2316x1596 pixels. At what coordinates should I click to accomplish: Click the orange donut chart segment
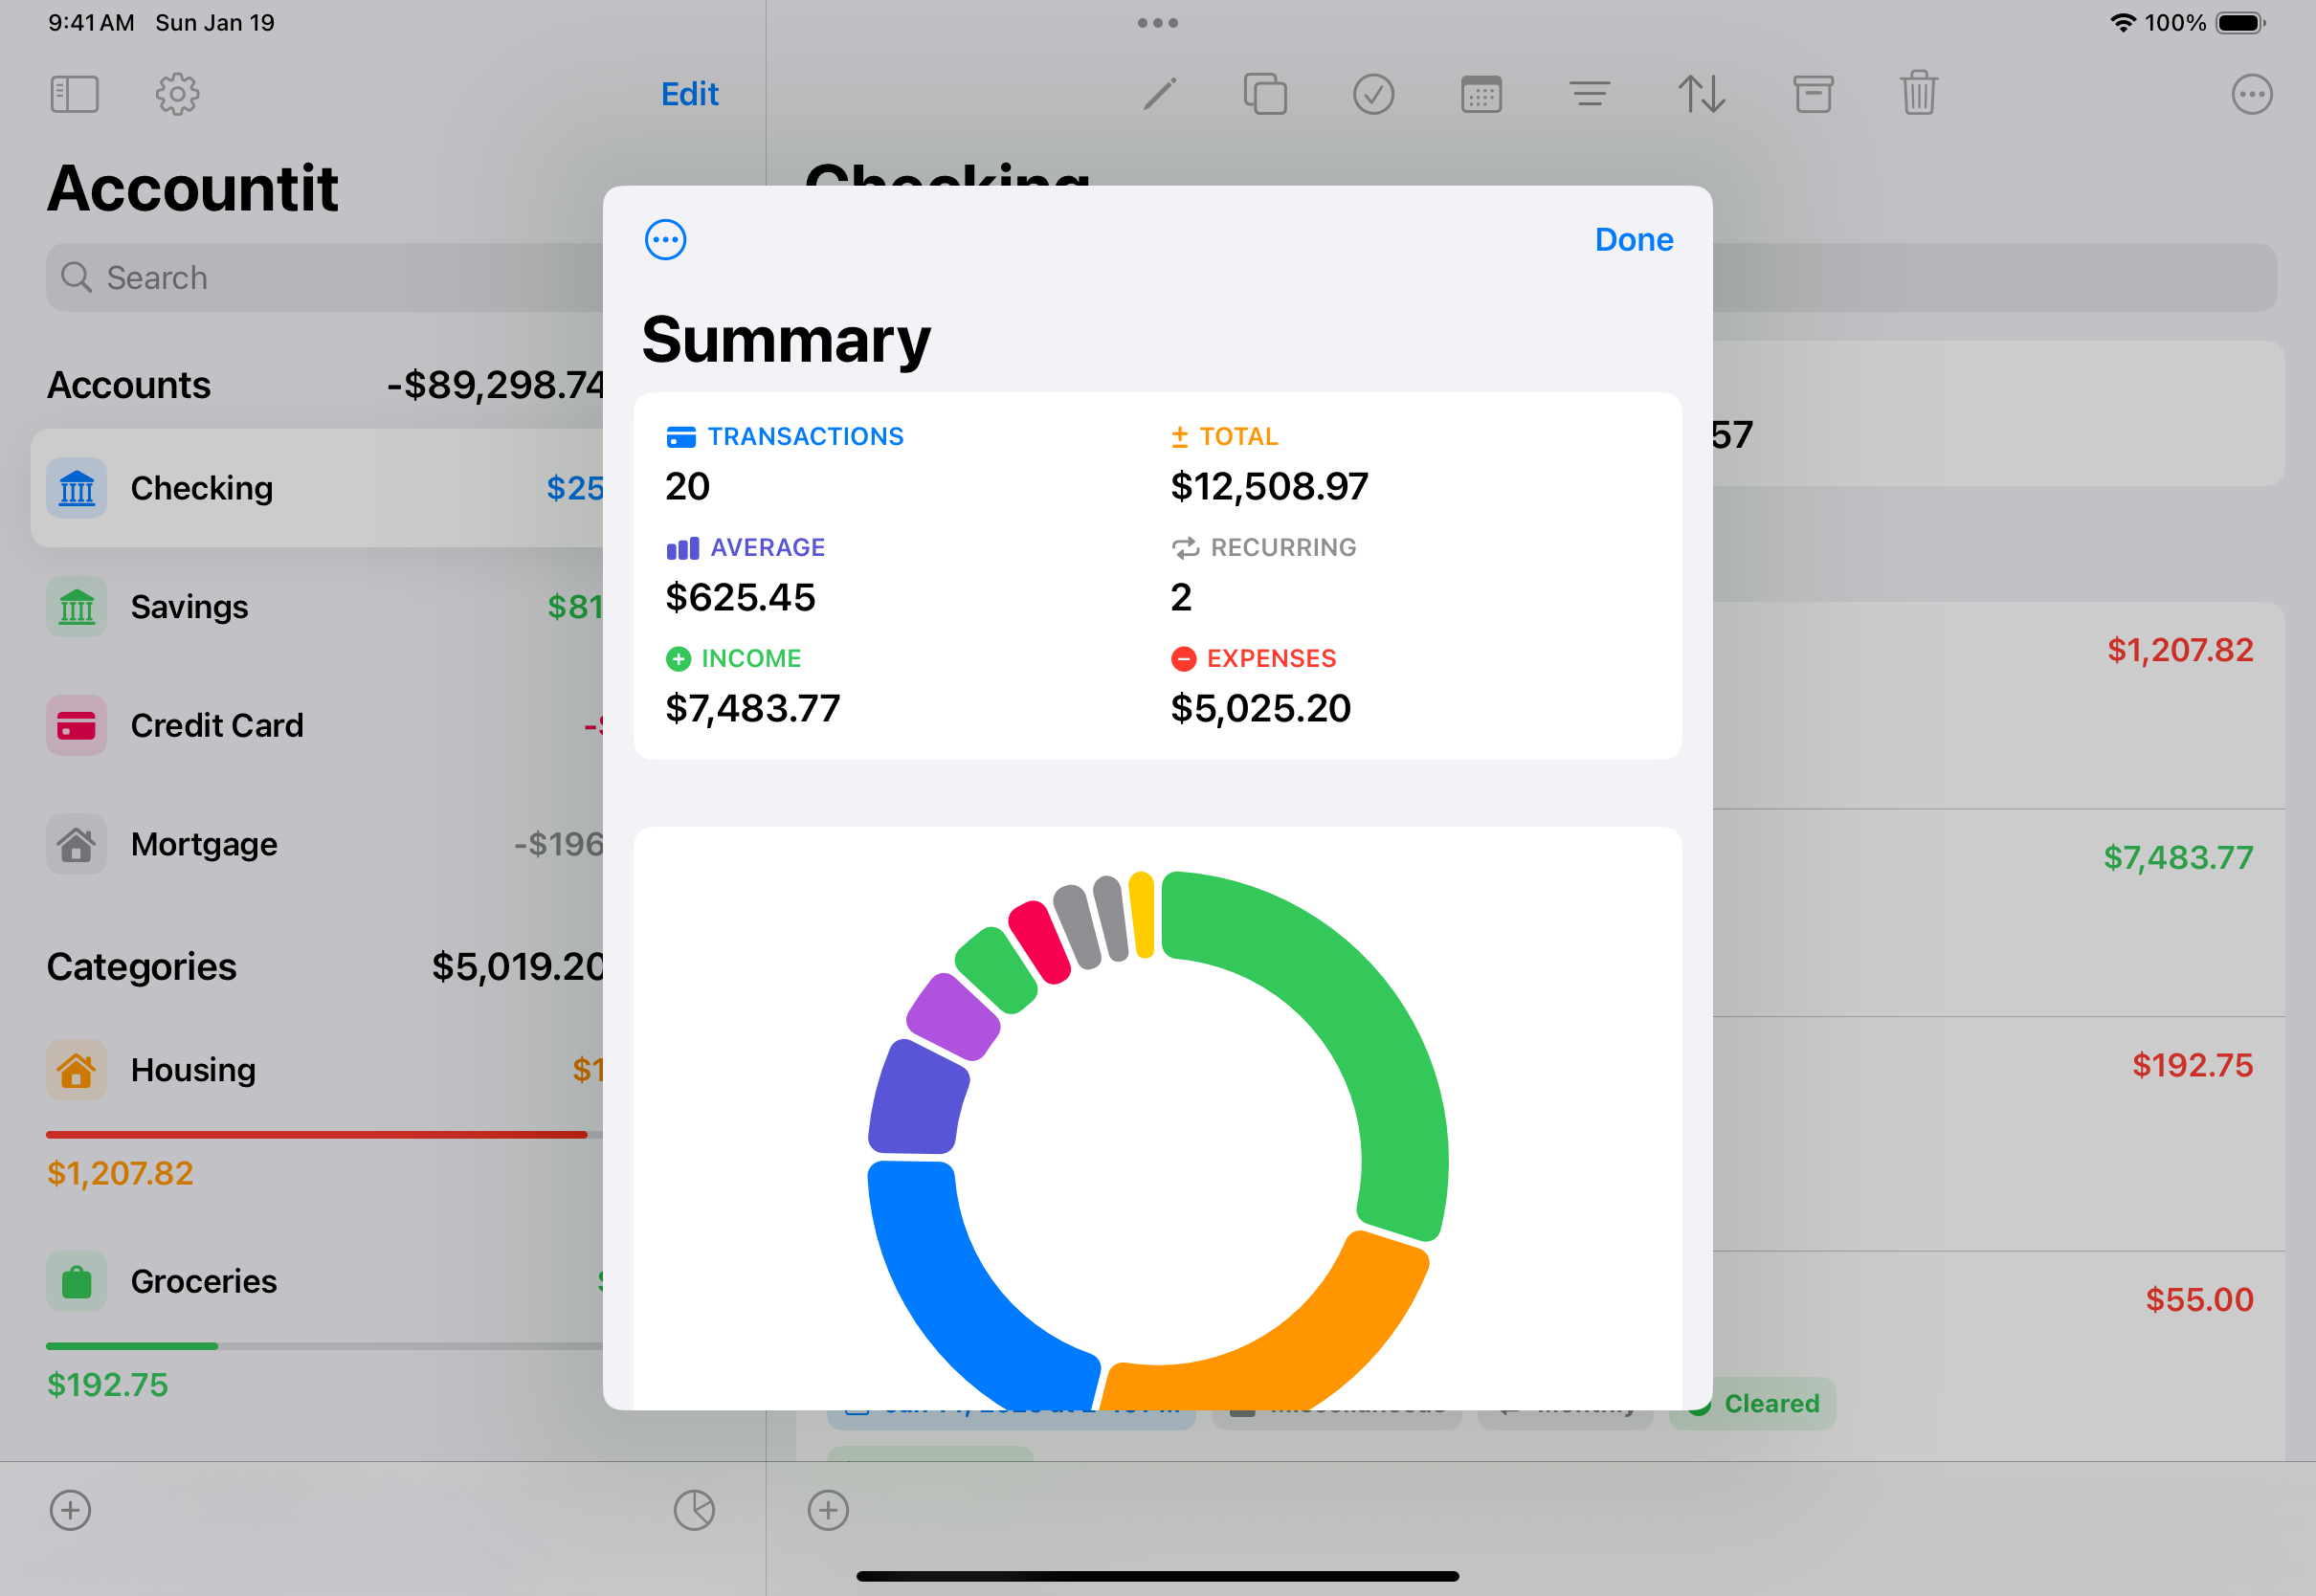click(1300, 1350)
